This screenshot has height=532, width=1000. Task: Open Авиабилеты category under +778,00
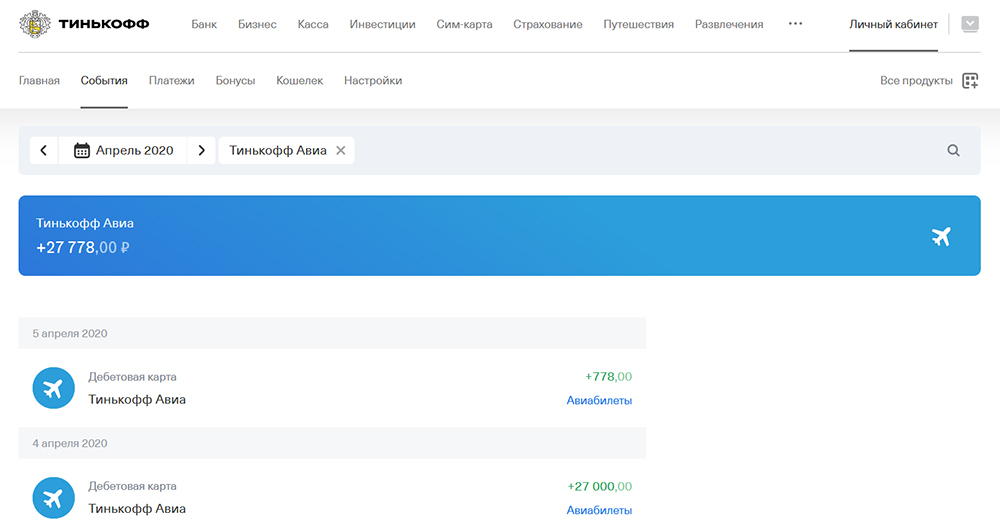click(x=599, y=401)
